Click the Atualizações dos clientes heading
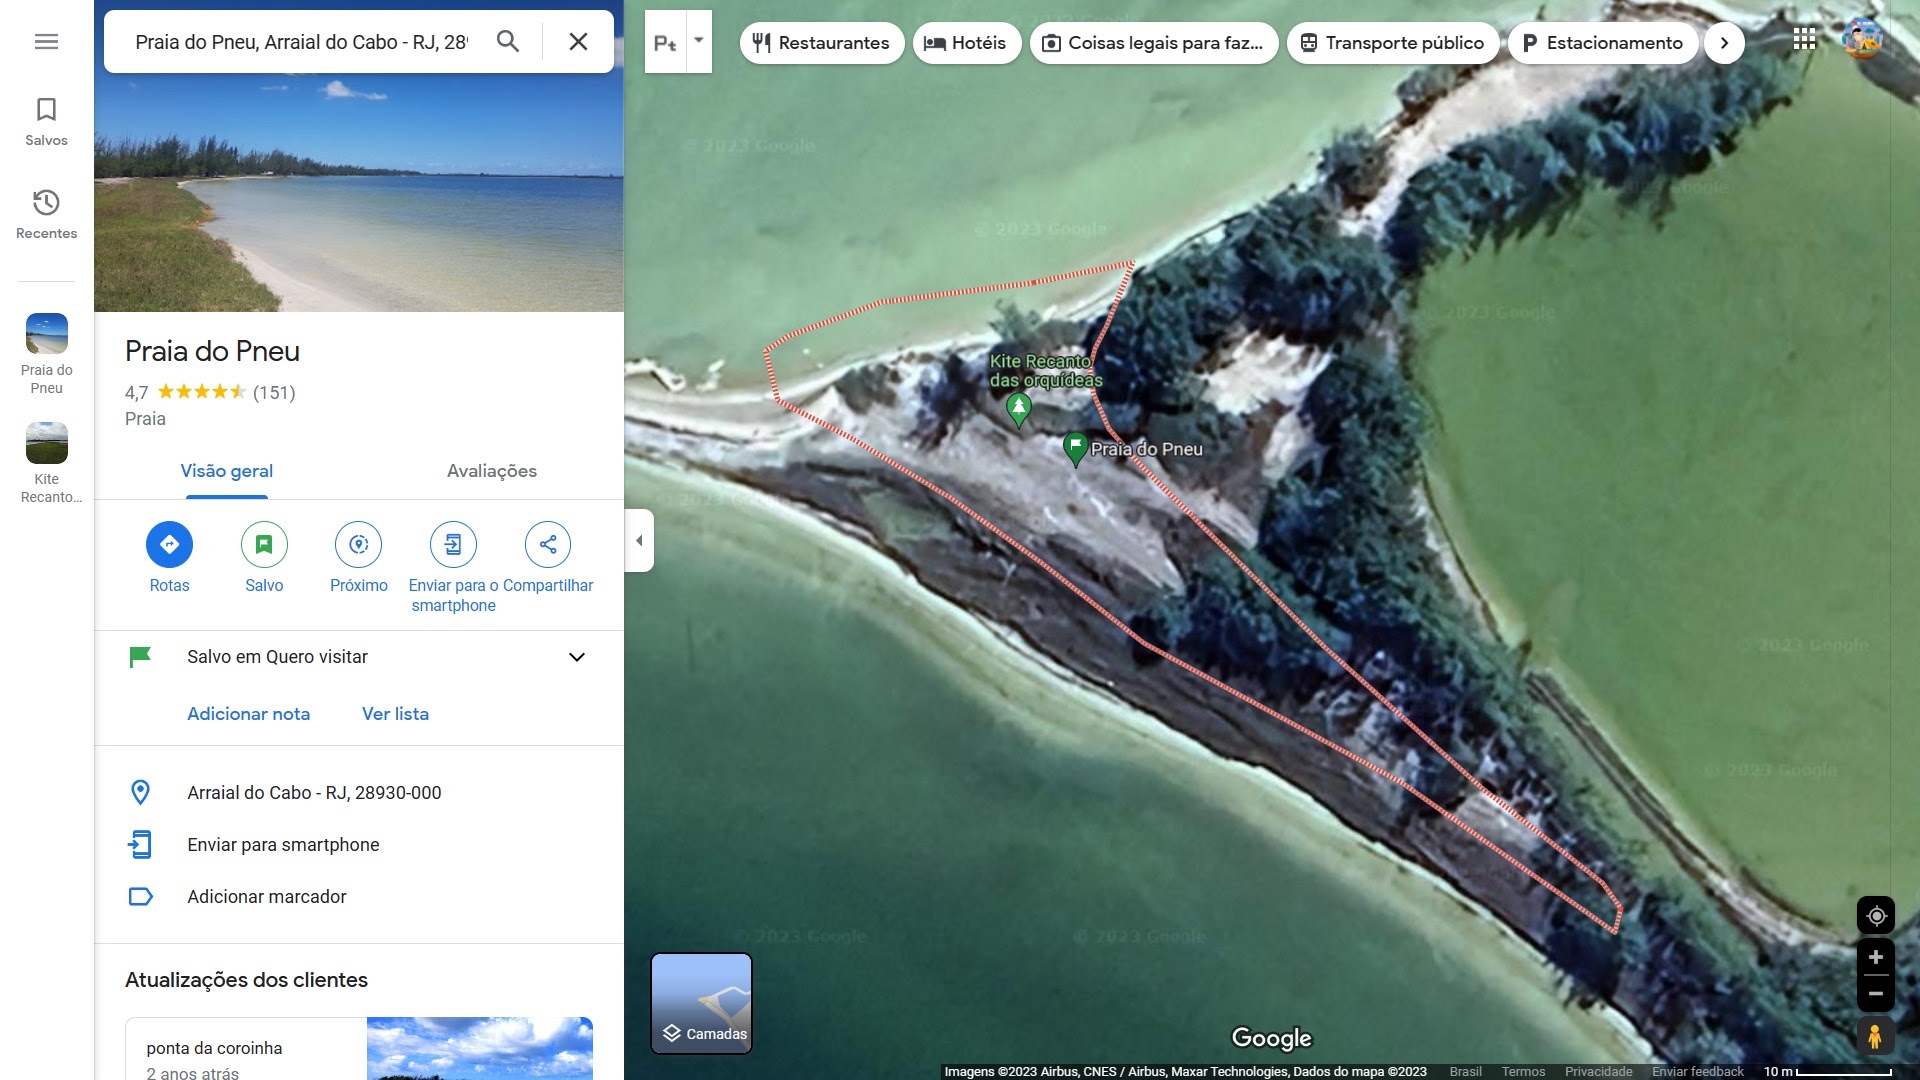 246,980
